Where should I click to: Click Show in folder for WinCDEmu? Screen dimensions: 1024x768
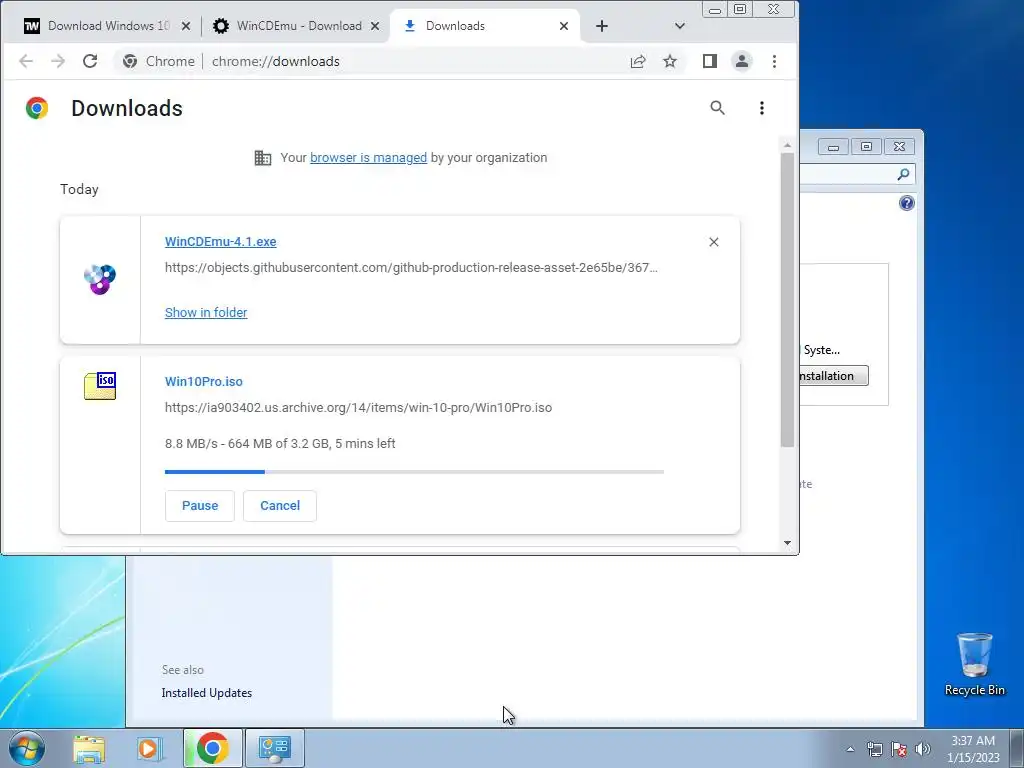206,313
